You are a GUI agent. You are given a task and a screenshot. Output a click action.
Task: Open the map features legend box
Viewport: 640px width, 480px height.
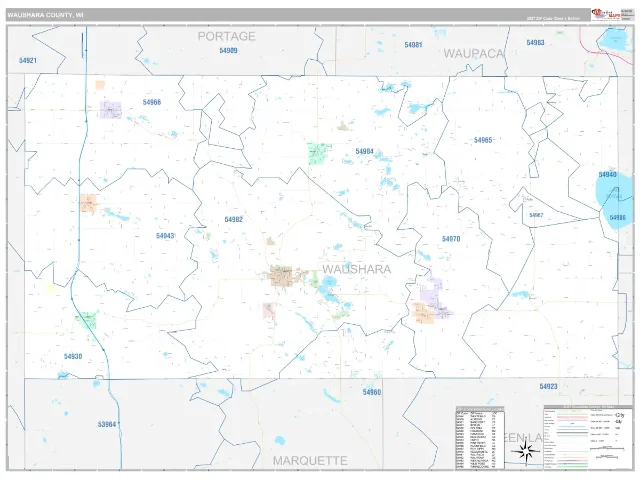tap(587, 437)
